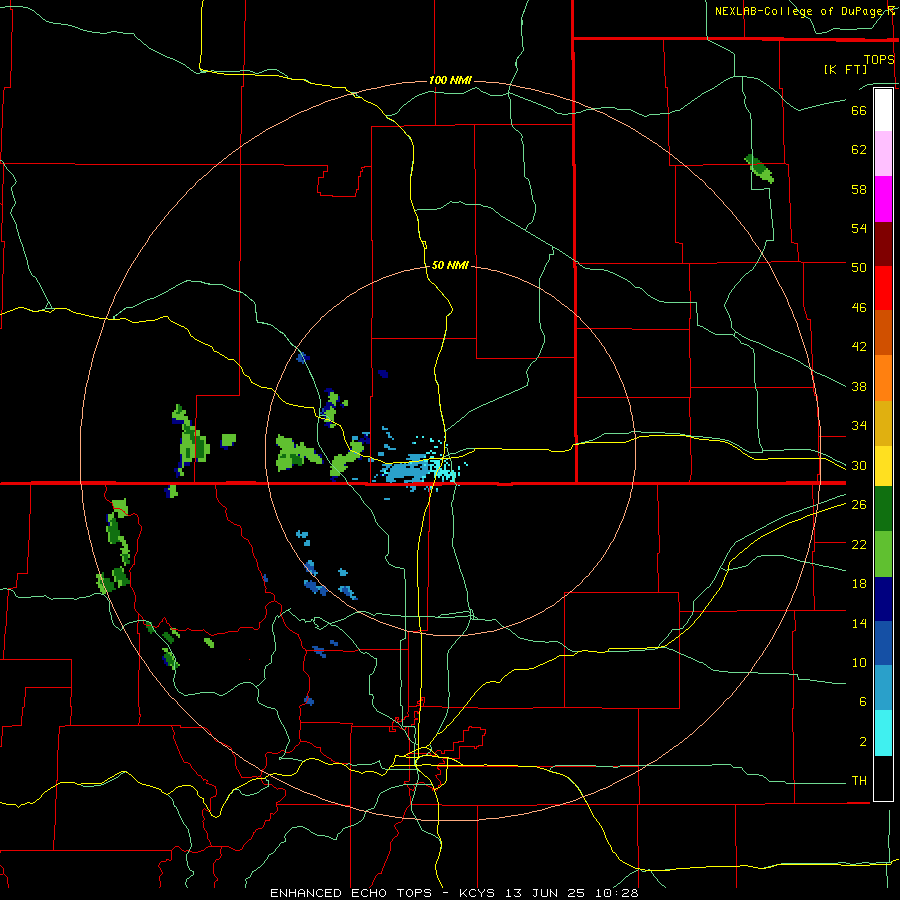Click the [K FT] units label

click(x=845, y=69)
